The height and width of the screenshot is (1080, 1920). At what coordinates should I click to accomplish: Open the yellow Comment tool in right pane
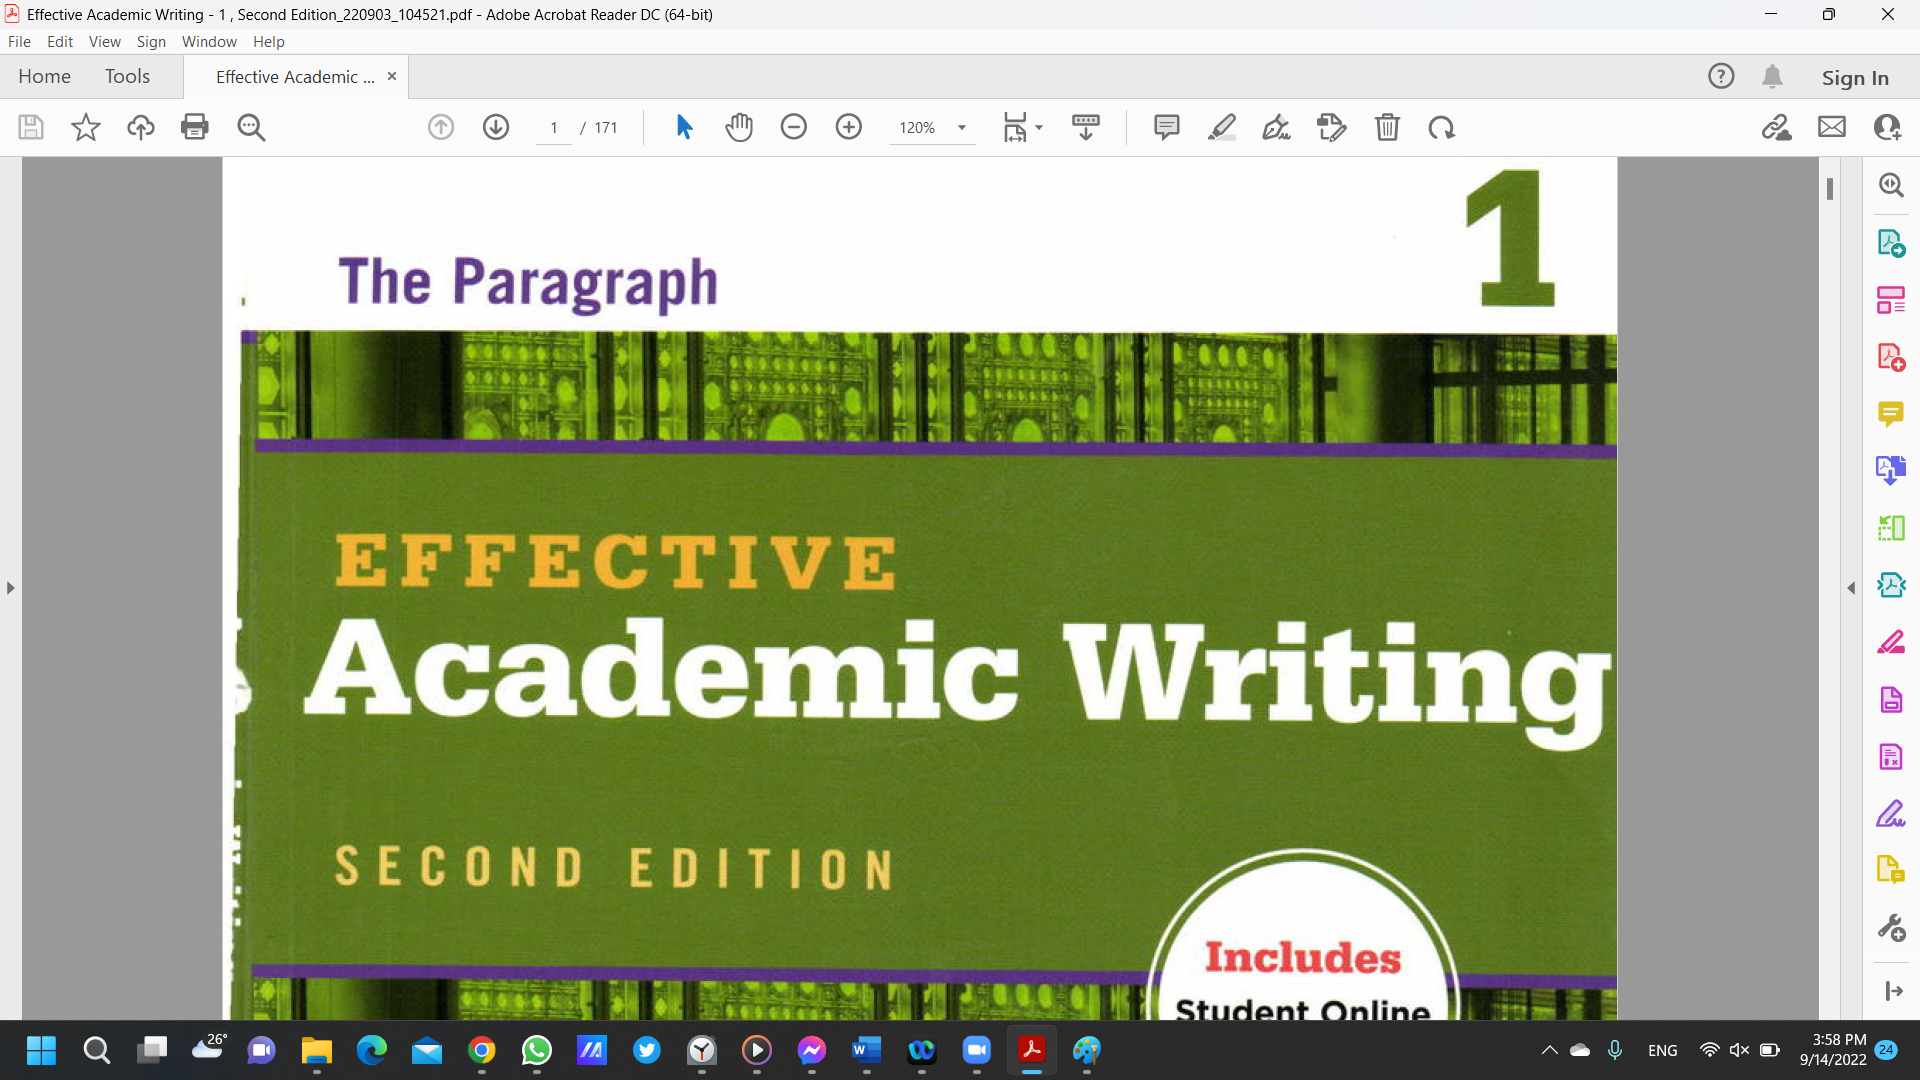click(x=1891, y=414)
